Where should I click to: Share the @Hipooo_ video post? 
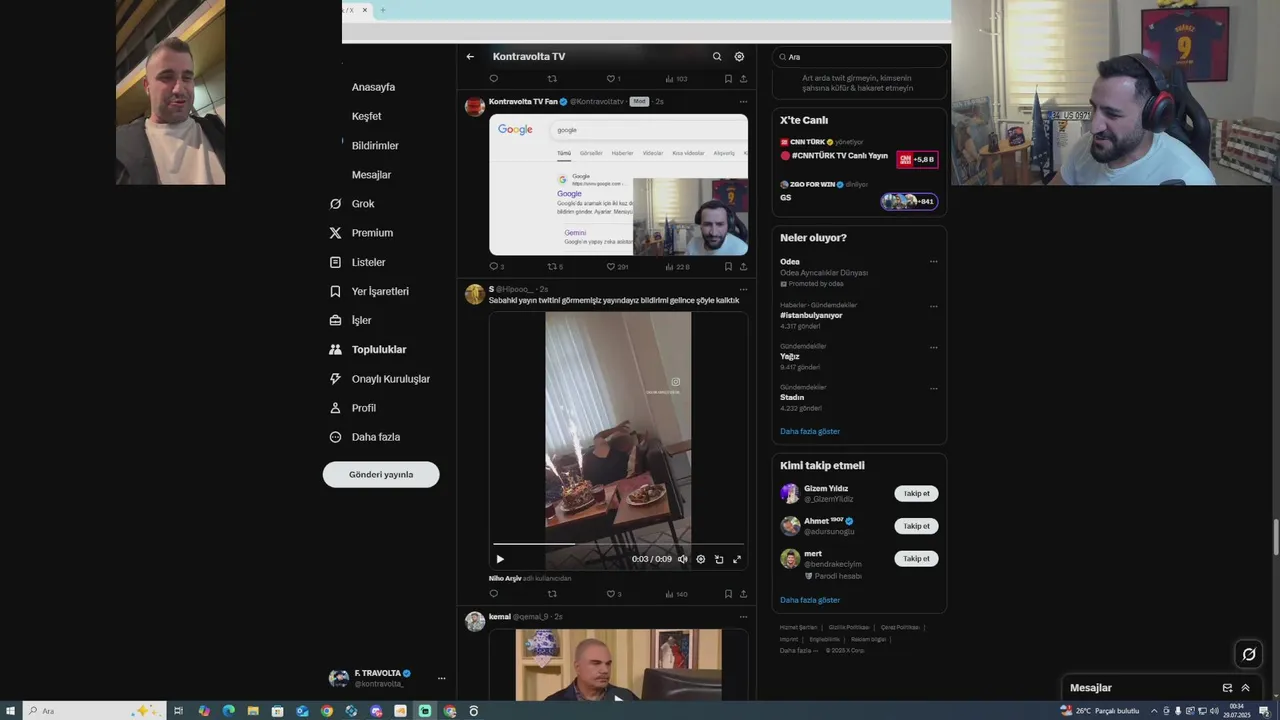tap(743, 594)
